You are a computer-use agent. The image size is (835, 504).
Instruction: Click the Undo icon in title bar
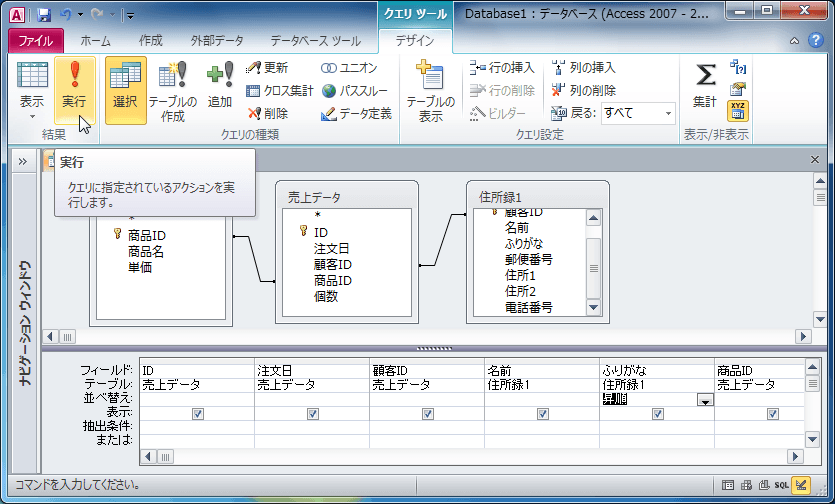coord(66,15)
